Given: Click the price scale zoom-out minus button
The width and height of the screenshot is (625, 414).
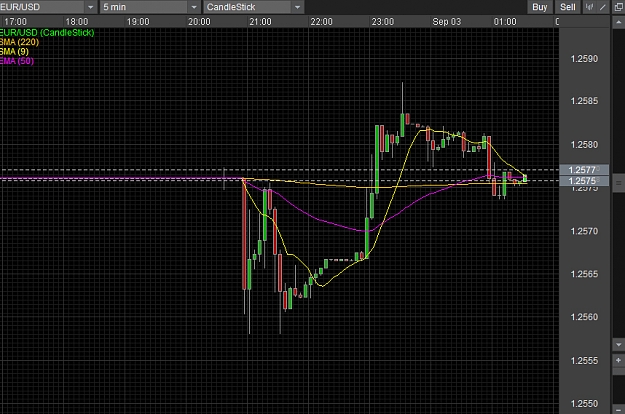Looking at the screenshot, I should 619,410.
